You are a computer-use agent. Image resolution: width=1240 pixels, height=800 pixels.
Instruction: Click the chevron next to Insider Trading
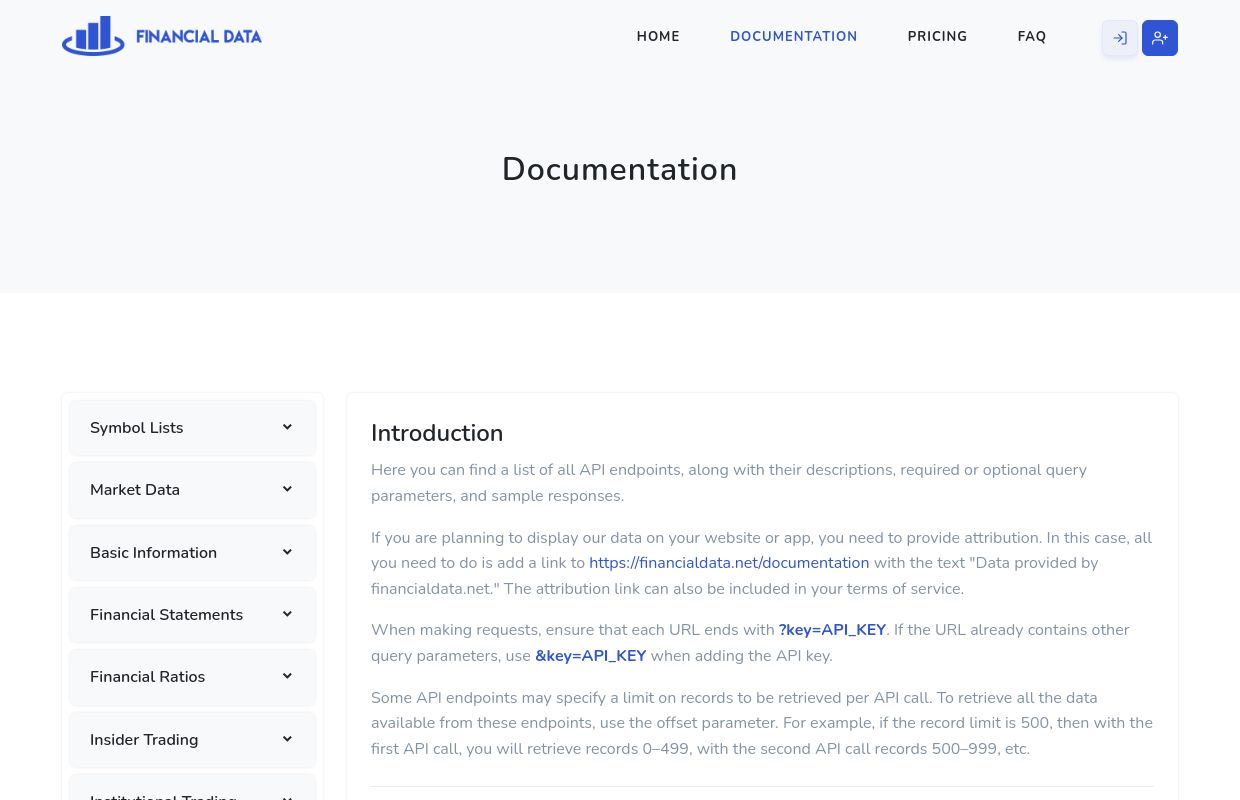[287, 739]
